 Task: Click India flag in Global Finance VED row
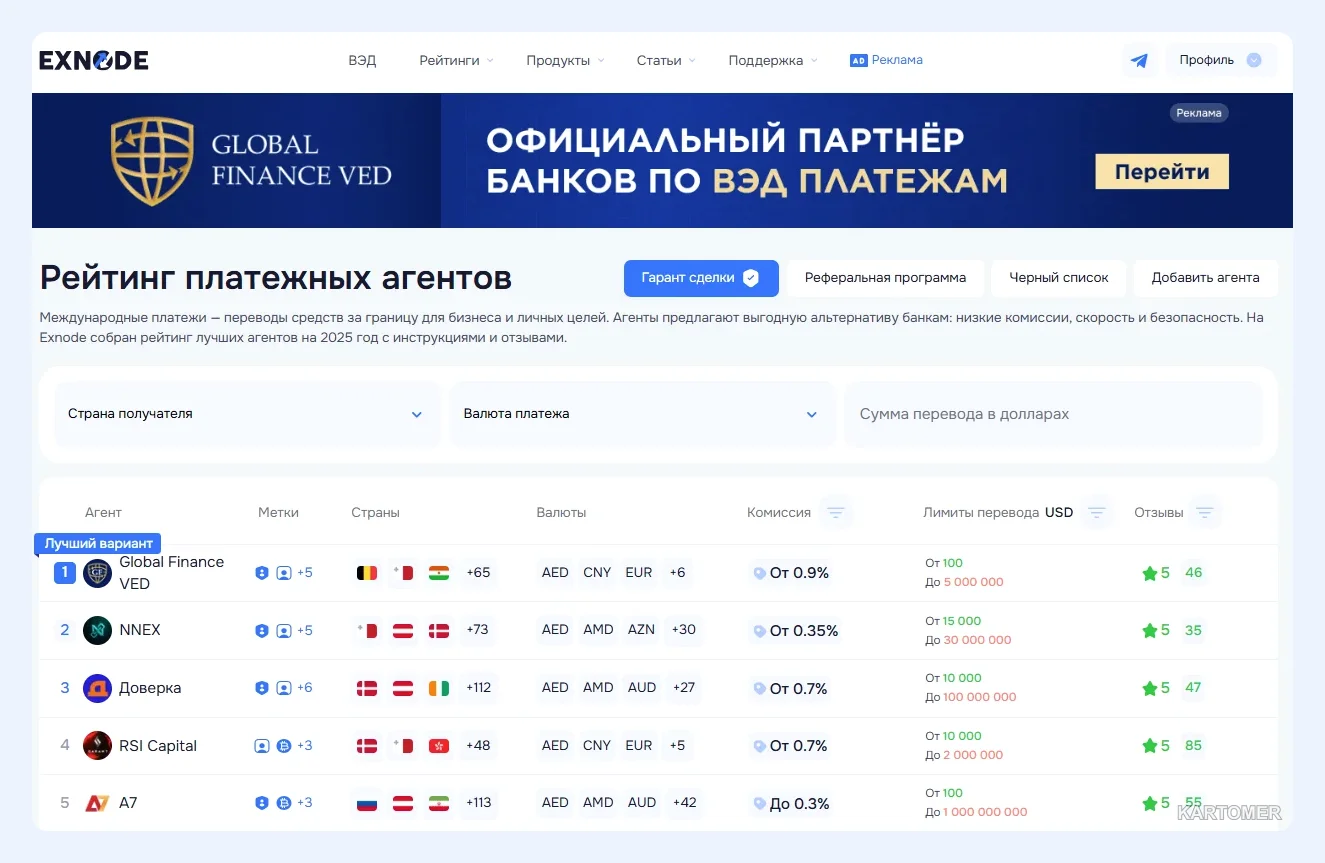pyautogui.click(x=438, y=573)
